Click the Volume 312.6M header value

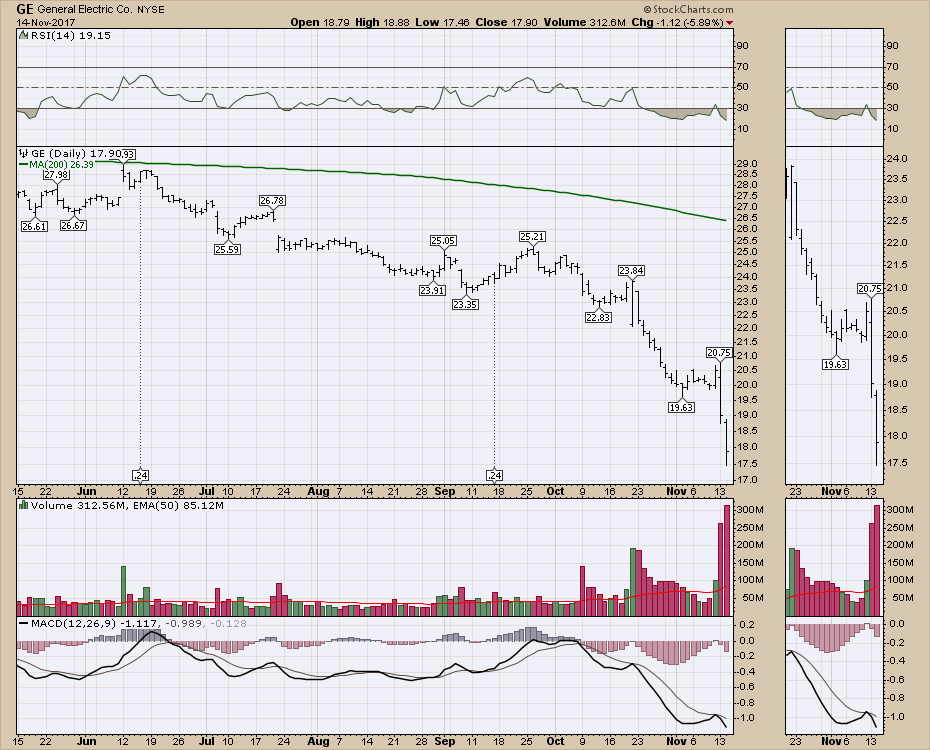pyautogui.click(x=585, y=23)
